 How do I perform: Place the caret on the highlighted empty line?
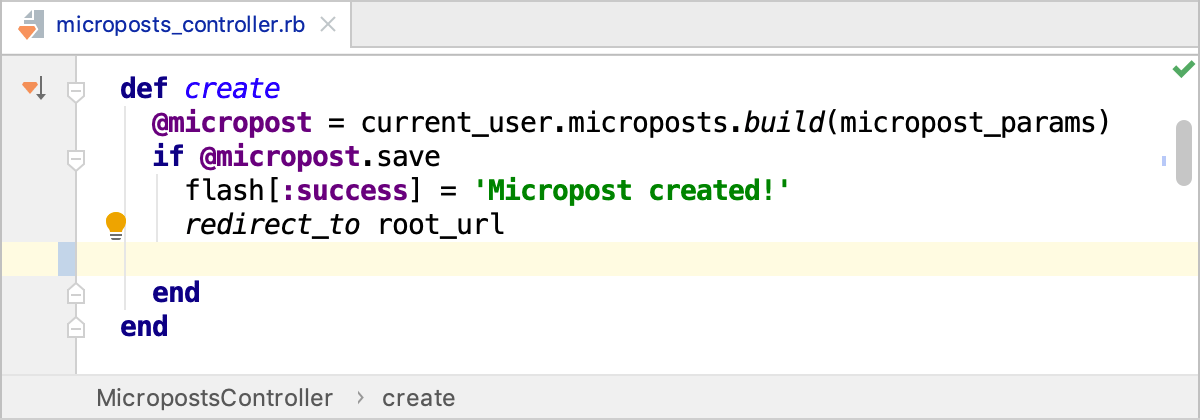click(x=600, y=259)
